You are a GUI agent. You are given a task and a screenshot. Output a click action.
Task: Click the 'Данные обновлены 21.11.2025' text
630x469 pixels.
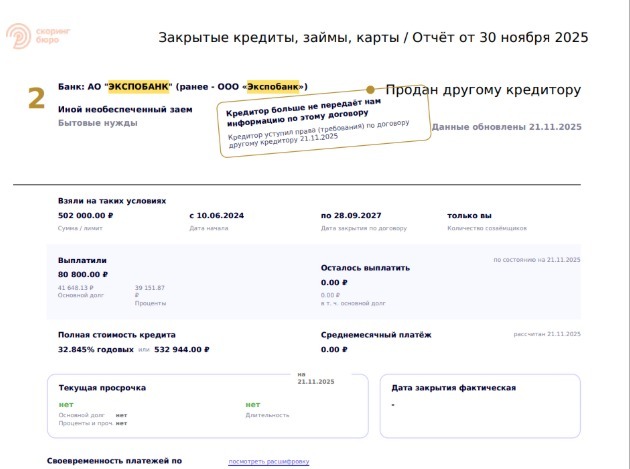[506, 127]
